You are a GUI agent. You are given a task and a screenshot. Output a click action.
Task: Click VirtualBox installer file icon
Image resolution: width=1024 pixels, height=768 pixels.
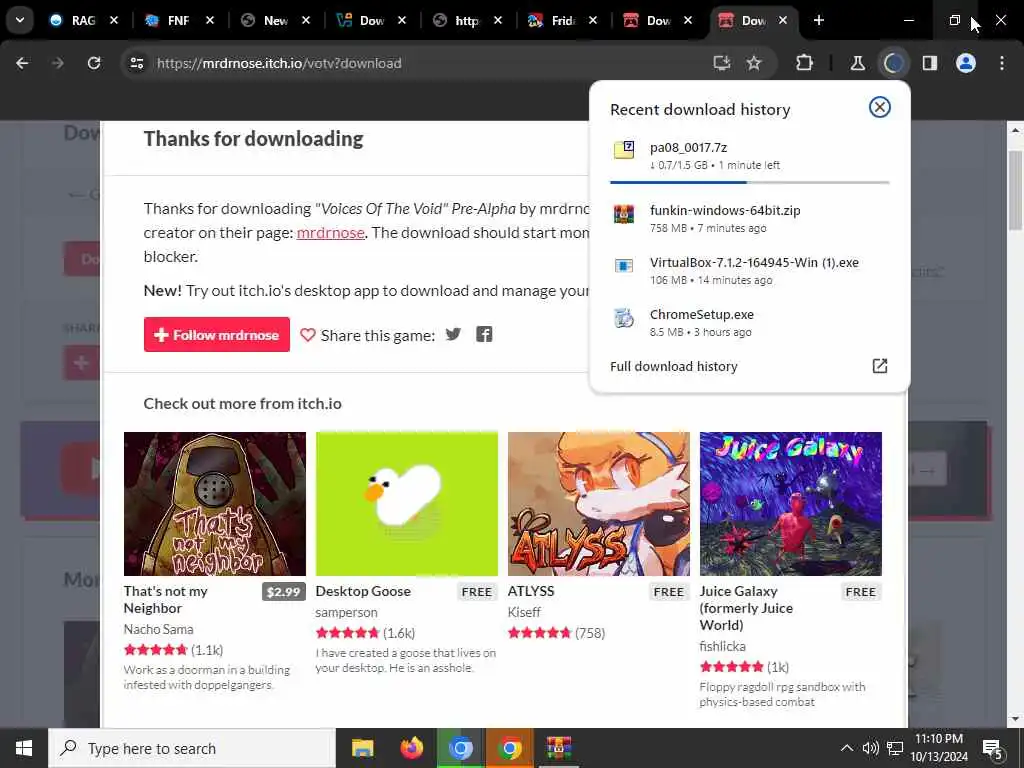tap(624, 265)
